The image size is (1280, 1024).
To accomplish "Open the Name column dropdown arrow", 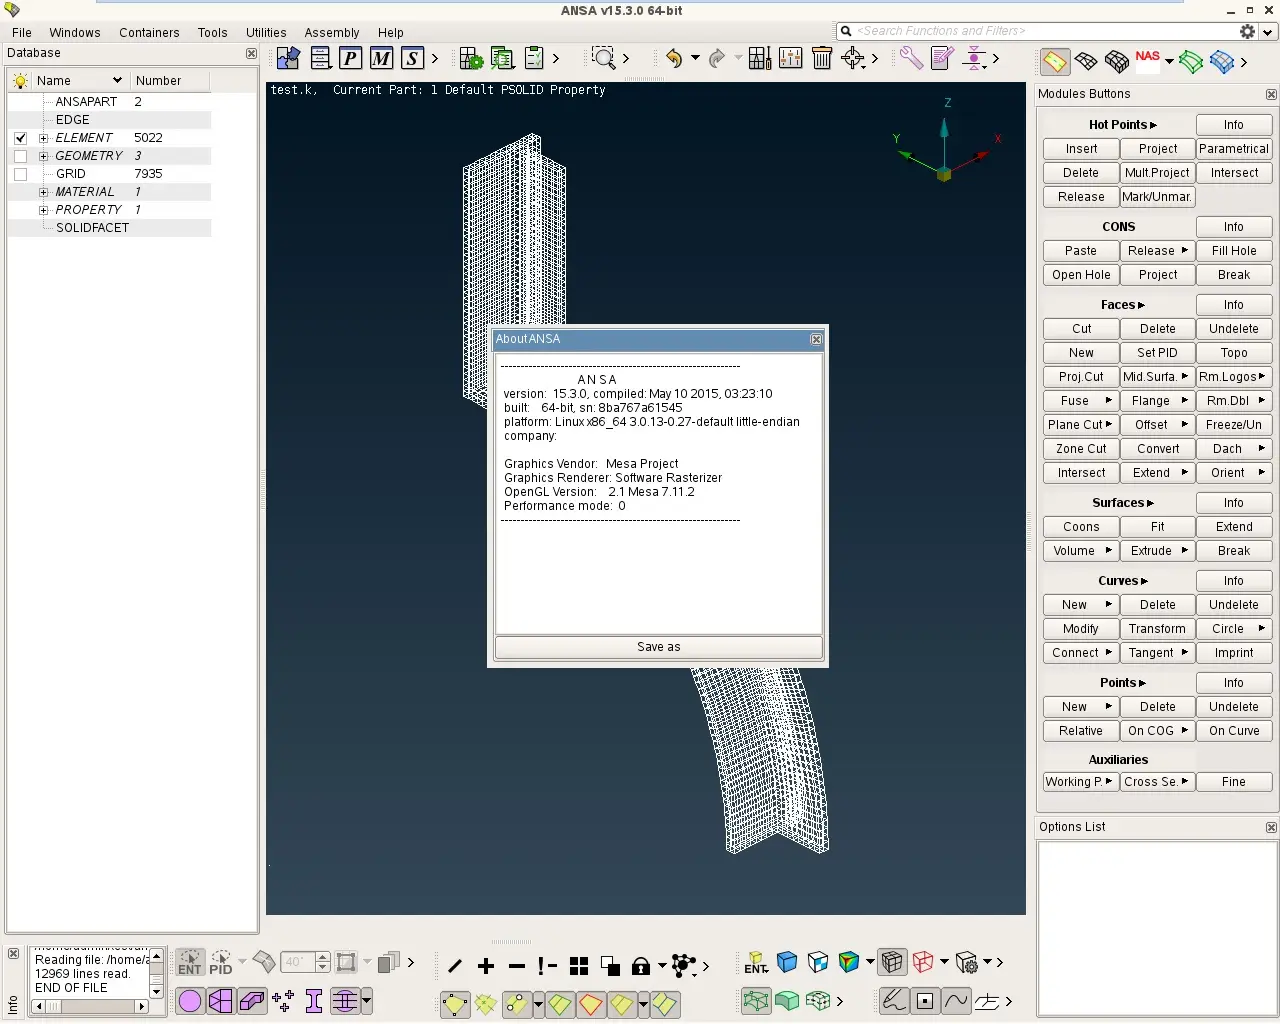I will [117, 80].
